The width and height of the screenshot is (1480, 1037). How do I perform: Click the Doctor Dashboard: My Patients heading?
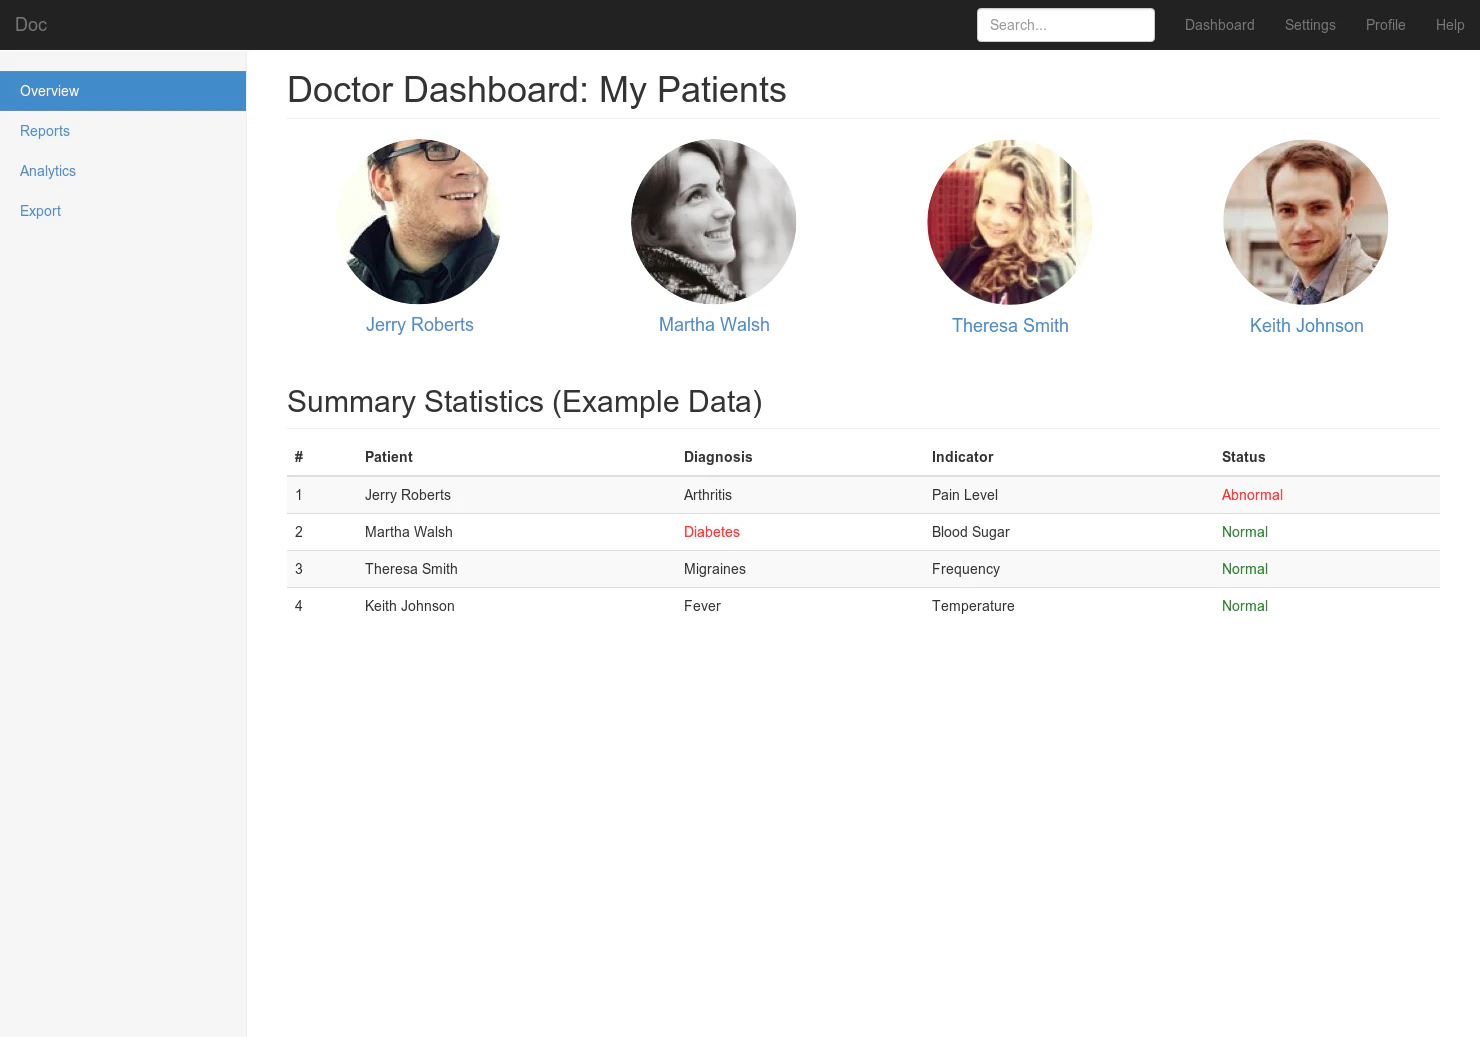point(537,90)
